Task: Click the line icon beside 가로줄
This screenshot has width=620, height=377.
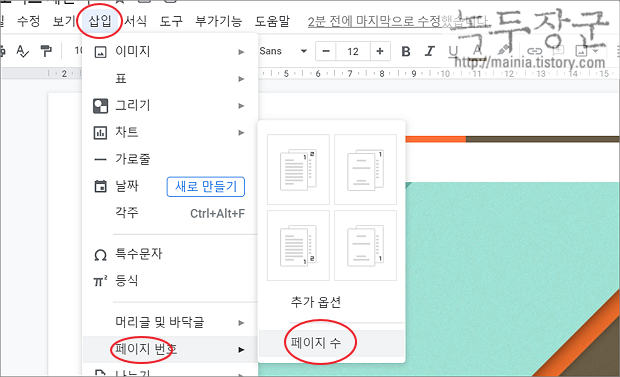Action: pyautogui.click(x=100, y=160)
